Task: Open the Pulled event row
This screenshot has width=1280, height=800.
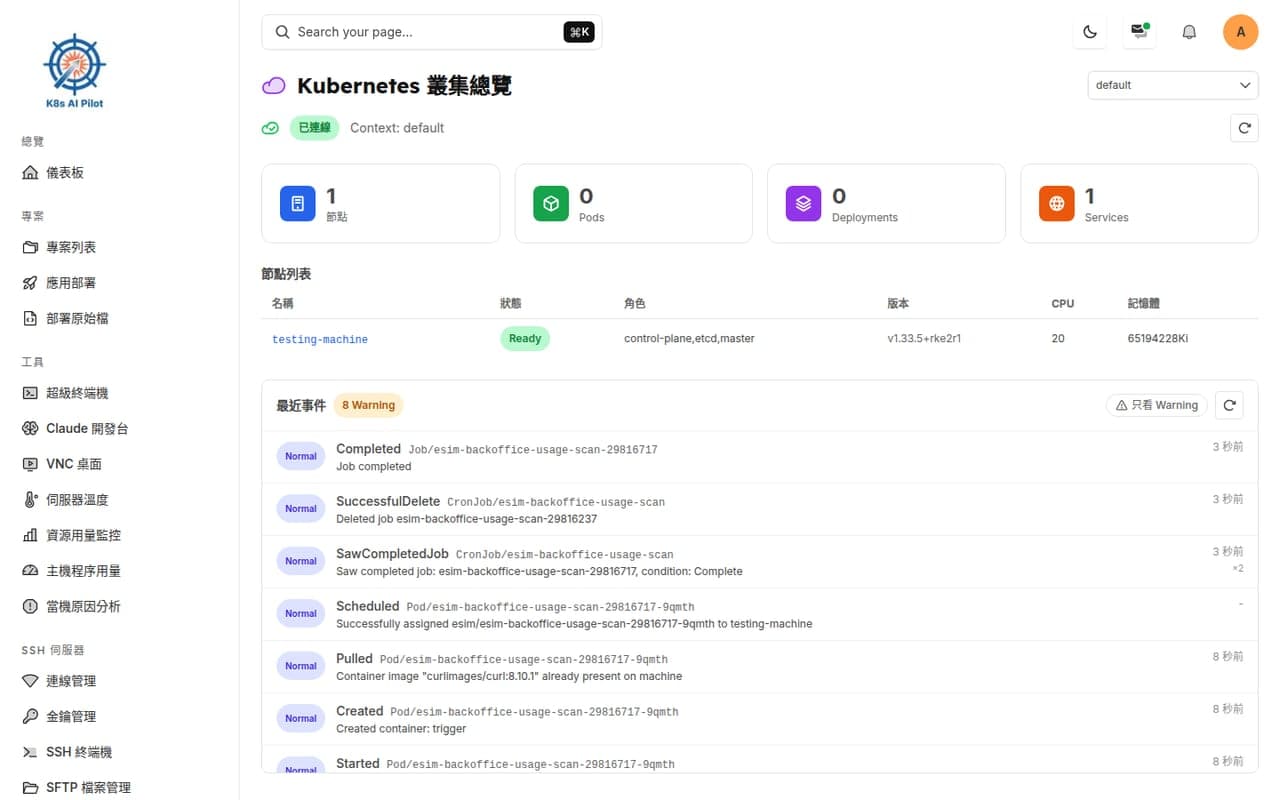Action: (760, 667)
